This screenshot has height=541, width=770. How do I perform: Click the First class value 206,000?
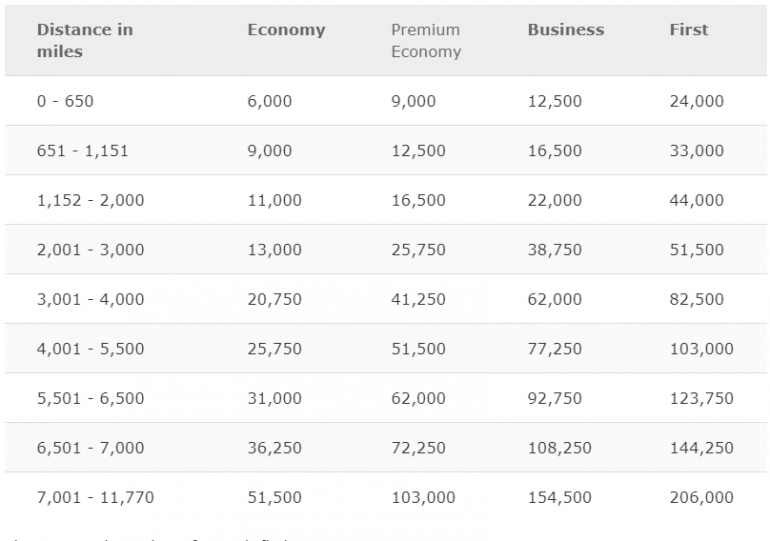(x=701, y=497)
